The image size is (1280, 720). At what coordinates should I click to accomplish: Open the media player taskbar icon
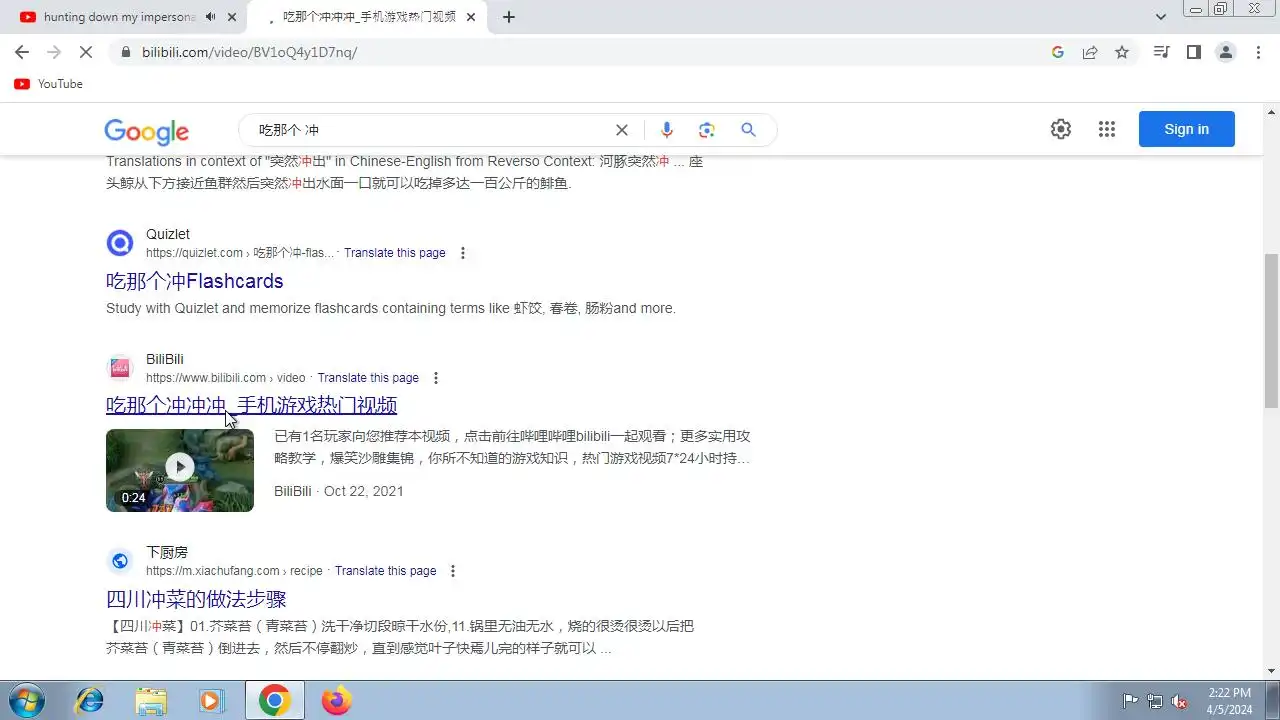pyautogui.click(x=211, y=701)
